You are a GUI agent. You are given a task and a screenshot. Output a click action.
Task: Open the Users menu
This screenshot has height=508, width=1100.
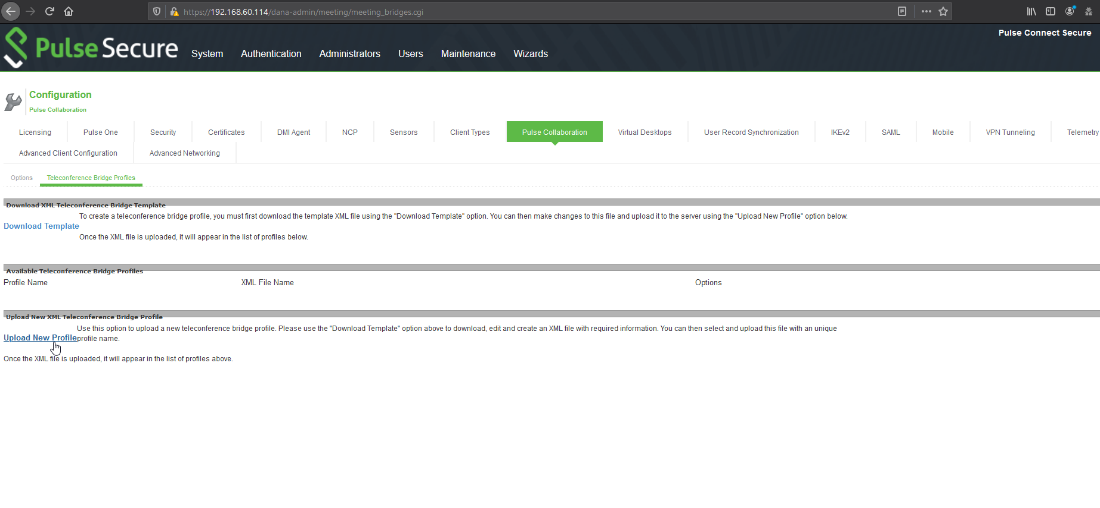(410, 54)
